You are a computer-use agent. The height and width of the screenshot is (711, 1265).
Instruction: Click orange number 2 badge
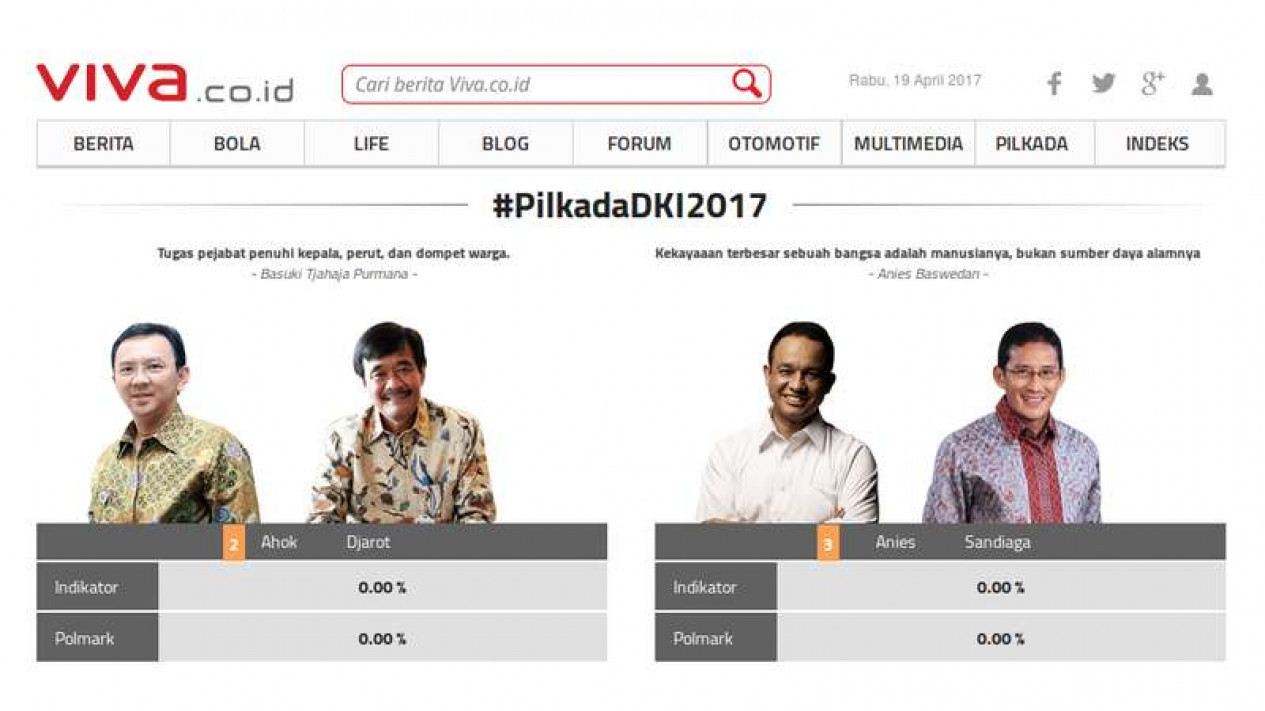tap(233, 544)
